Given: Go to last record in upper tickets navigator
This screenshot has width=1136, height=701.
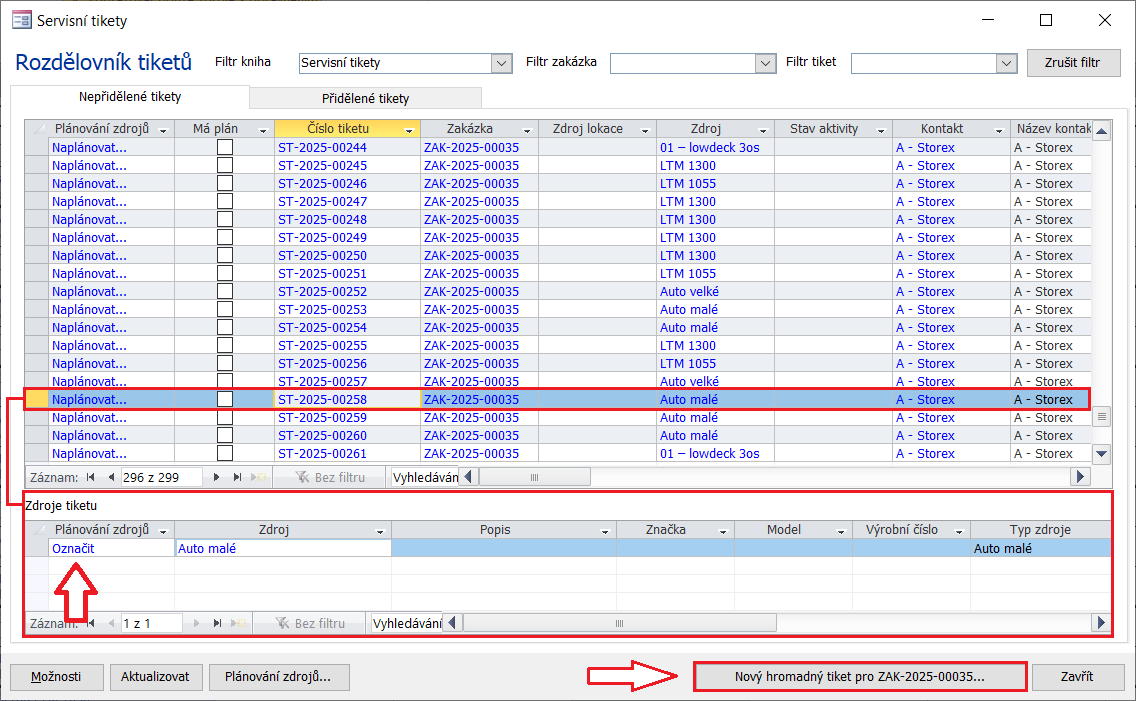Looking at the screenshot, I should pyautogui.click(x=238, y=478).
